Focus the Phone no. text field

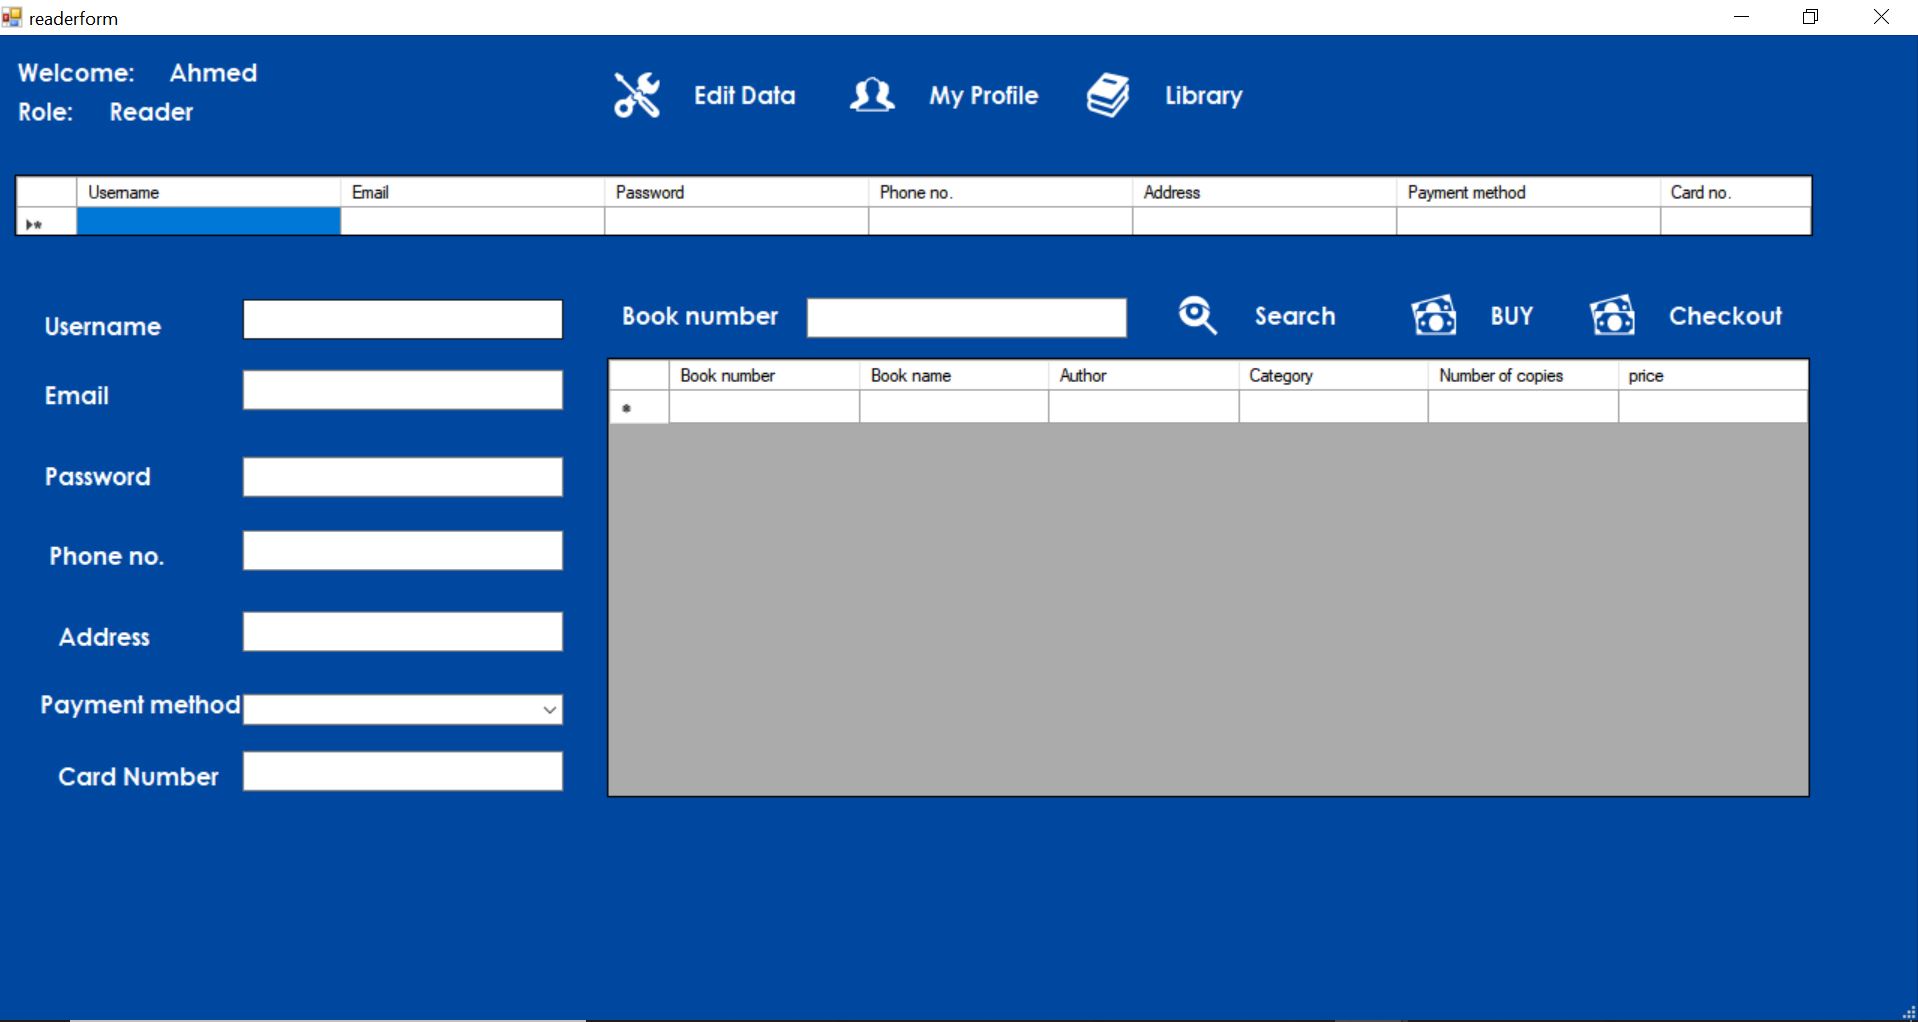[x=403, y=551]
